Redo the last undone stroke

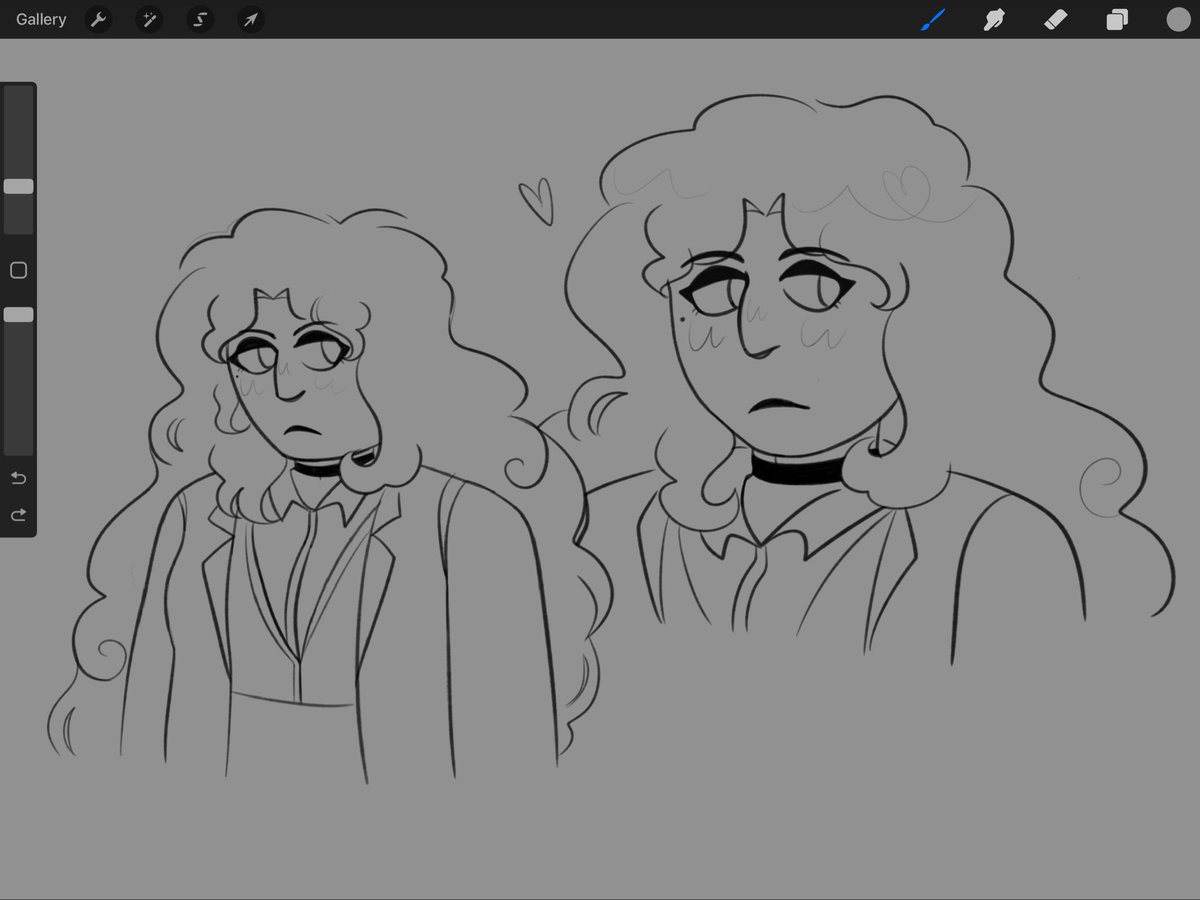[x=18, y=515]
